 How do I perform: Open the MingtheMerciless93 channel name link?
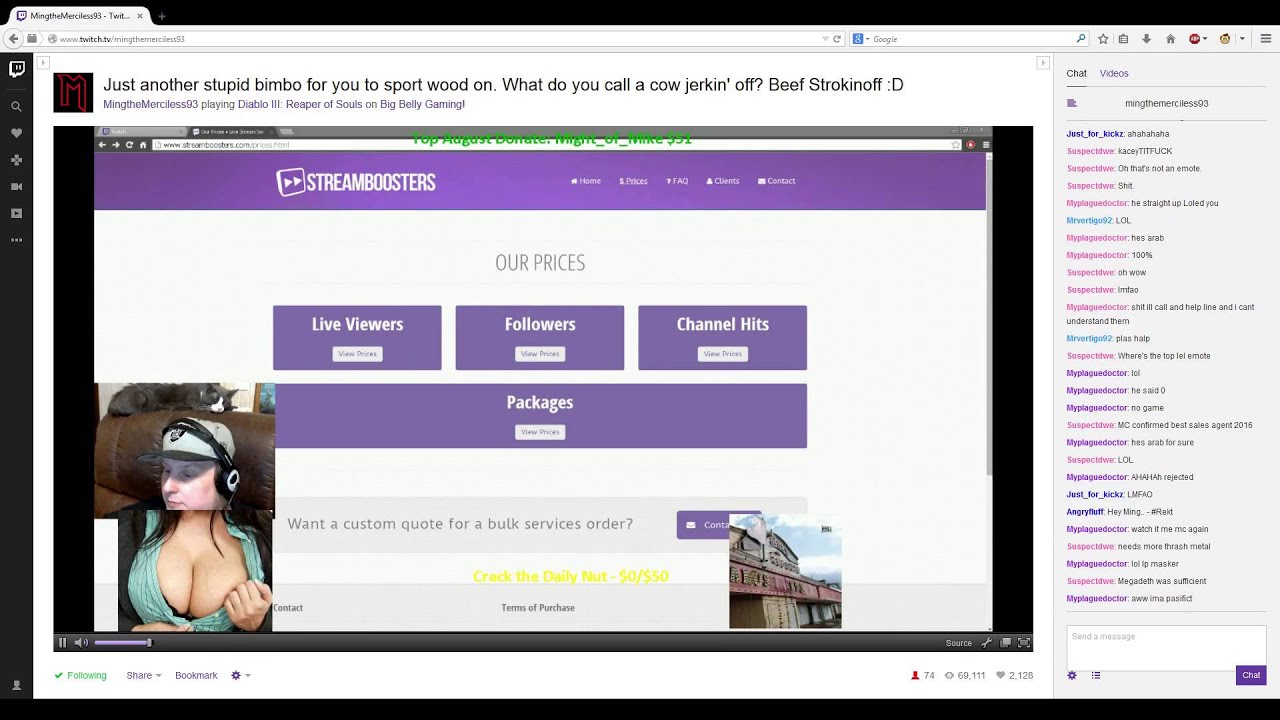click(x=150, y=104)
